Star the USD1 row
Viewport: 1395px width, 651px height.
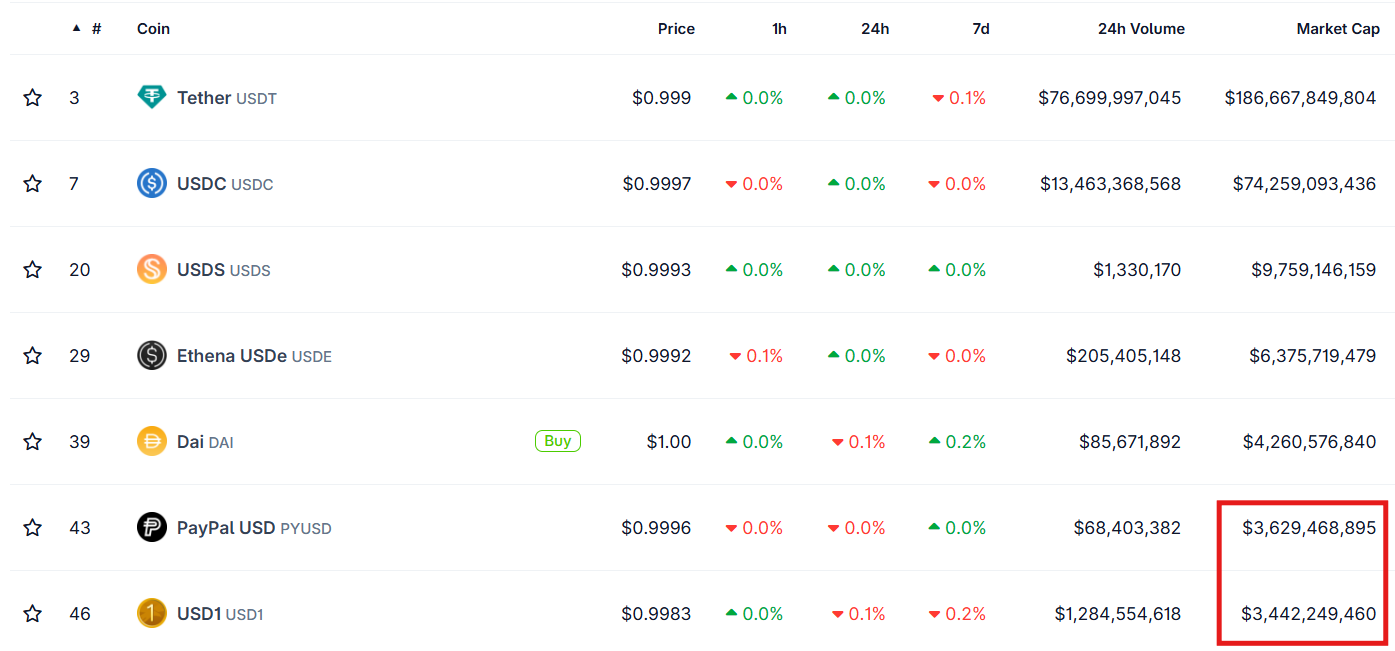[x=33, y=614]
